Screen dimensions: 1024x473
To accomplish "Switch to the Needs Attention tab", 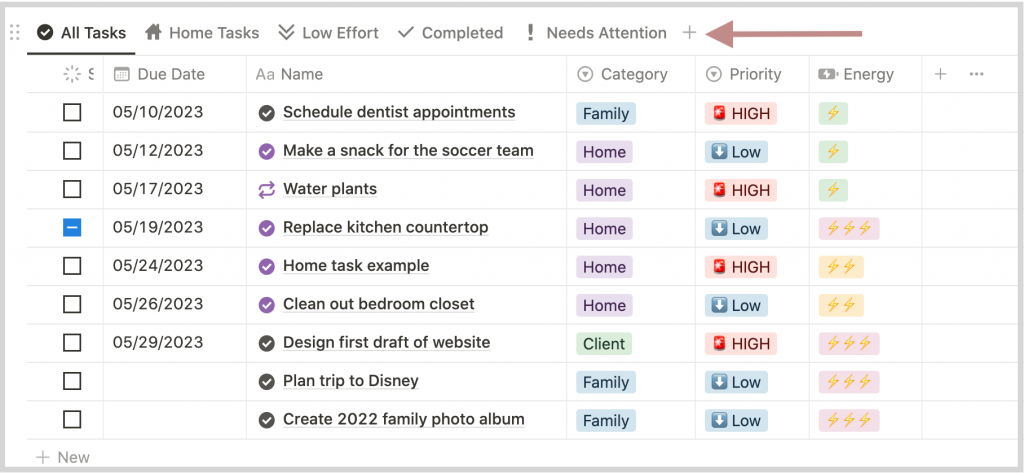I will [x=596, y=33].
